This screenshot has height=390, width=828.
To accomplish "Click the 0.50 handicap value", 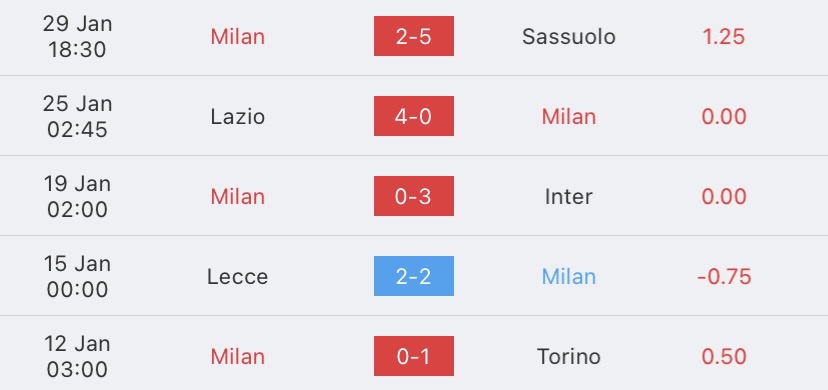I will (x=724, y=357).
